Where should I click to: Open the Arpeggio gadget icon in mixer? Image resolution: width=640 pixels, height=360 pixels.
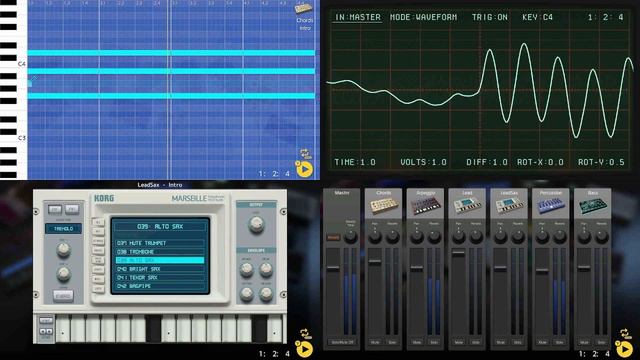point(425,206)
